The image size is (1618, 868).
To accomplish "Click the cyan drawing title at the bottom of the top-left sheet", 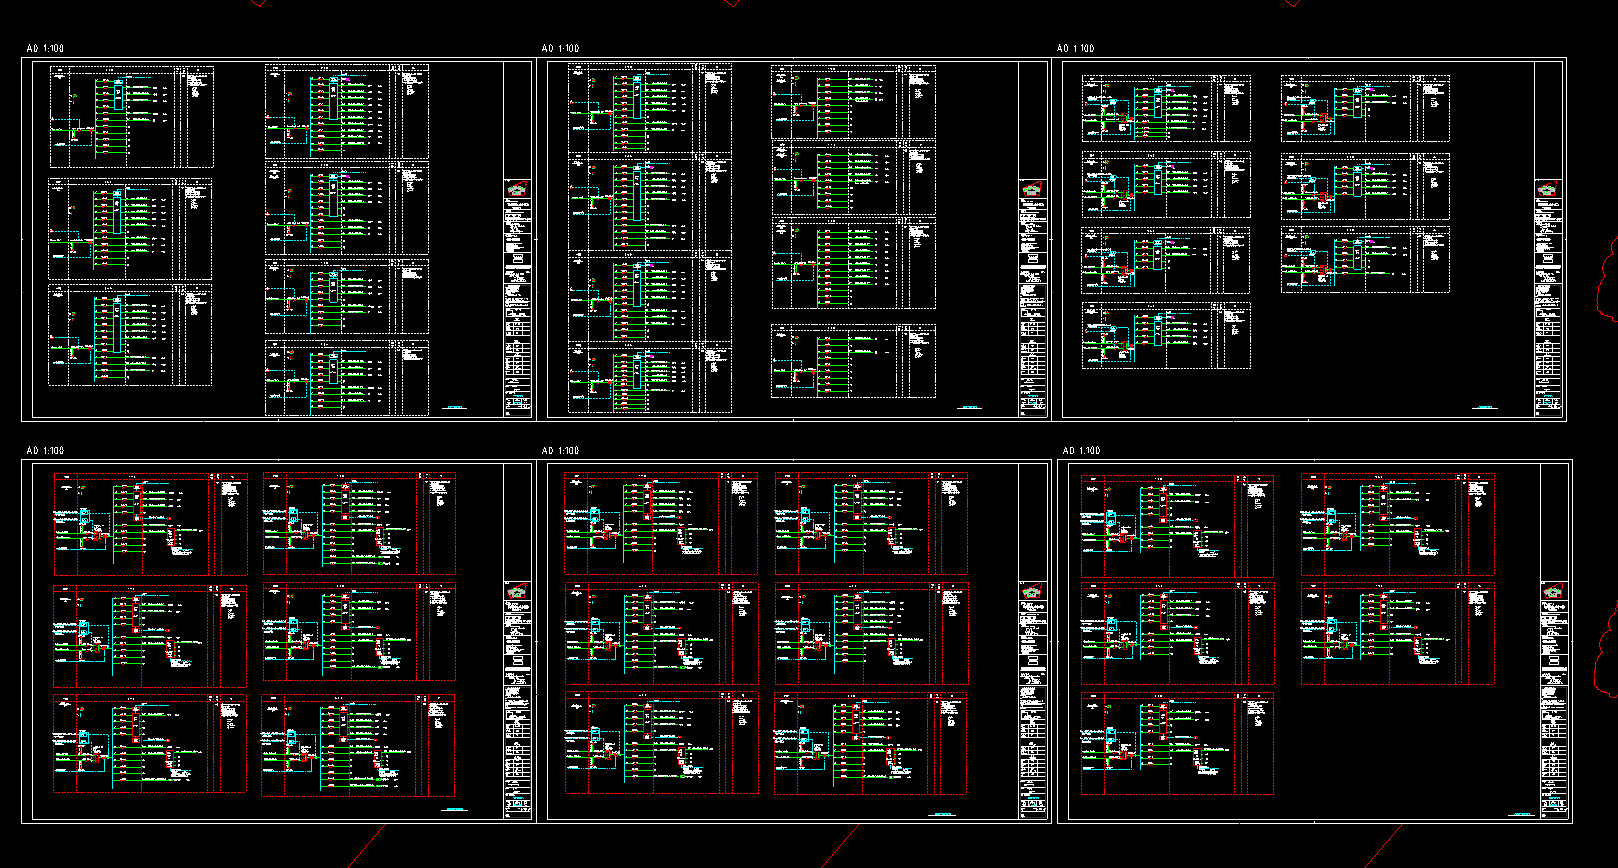I will coord(455,408).
